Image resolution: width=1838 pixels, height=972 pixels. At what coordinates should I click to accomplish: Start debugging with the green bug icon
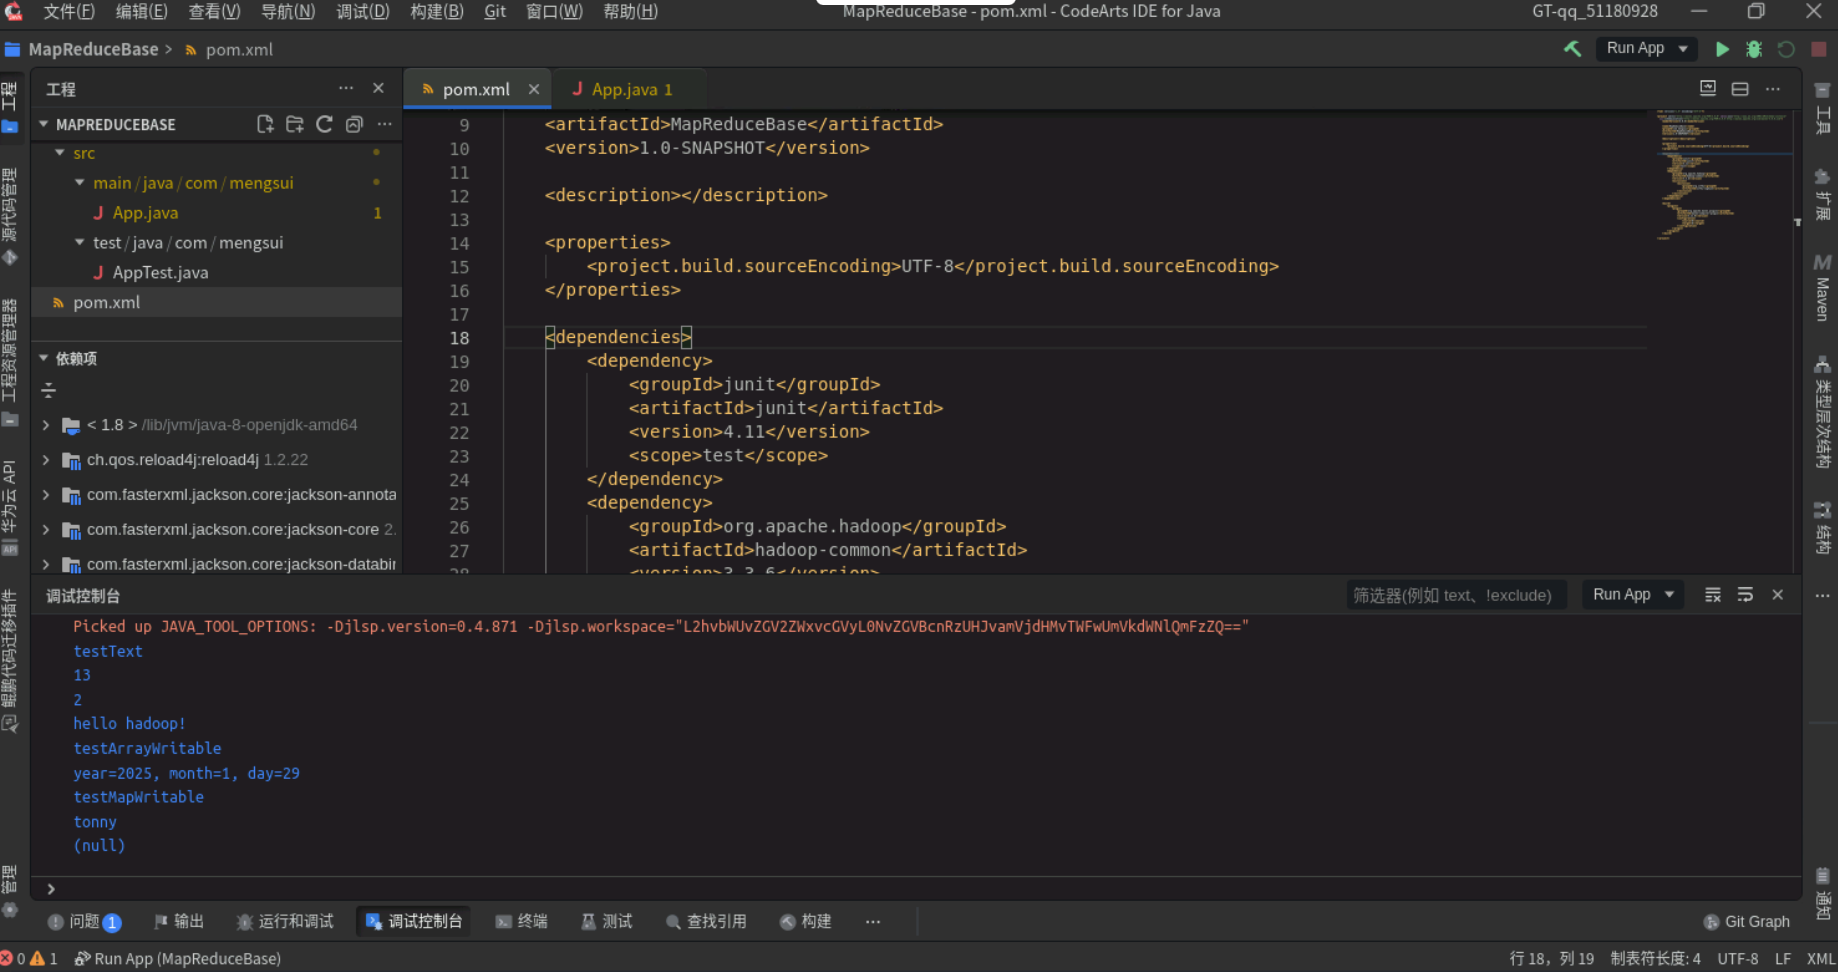click(x=1754, y=49)
